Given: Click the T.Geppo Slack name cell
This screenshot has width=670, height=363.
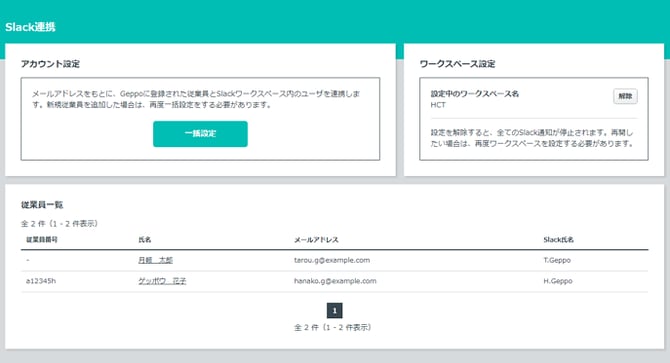Looking at the screenshot, I should (557, 260).
